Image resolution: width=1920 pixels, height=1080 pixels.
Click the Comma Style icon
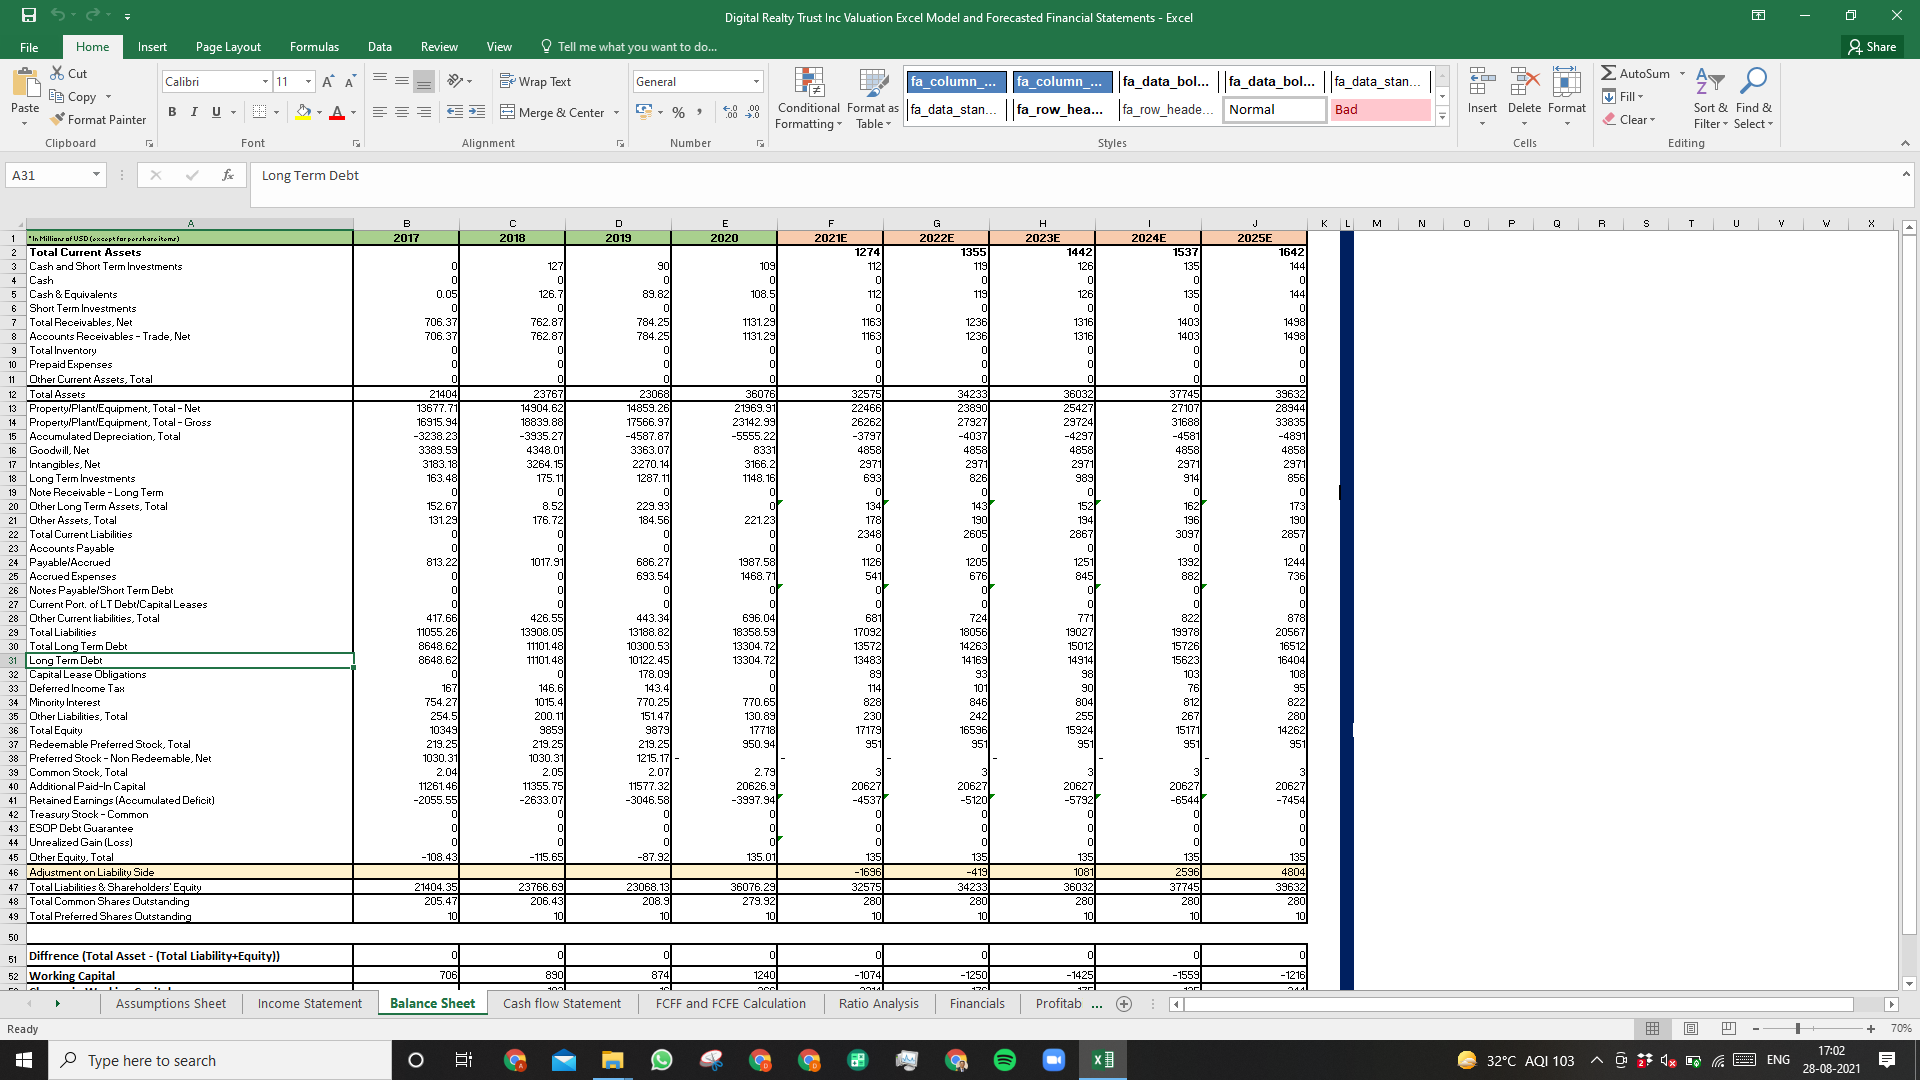tap(700, 112)
